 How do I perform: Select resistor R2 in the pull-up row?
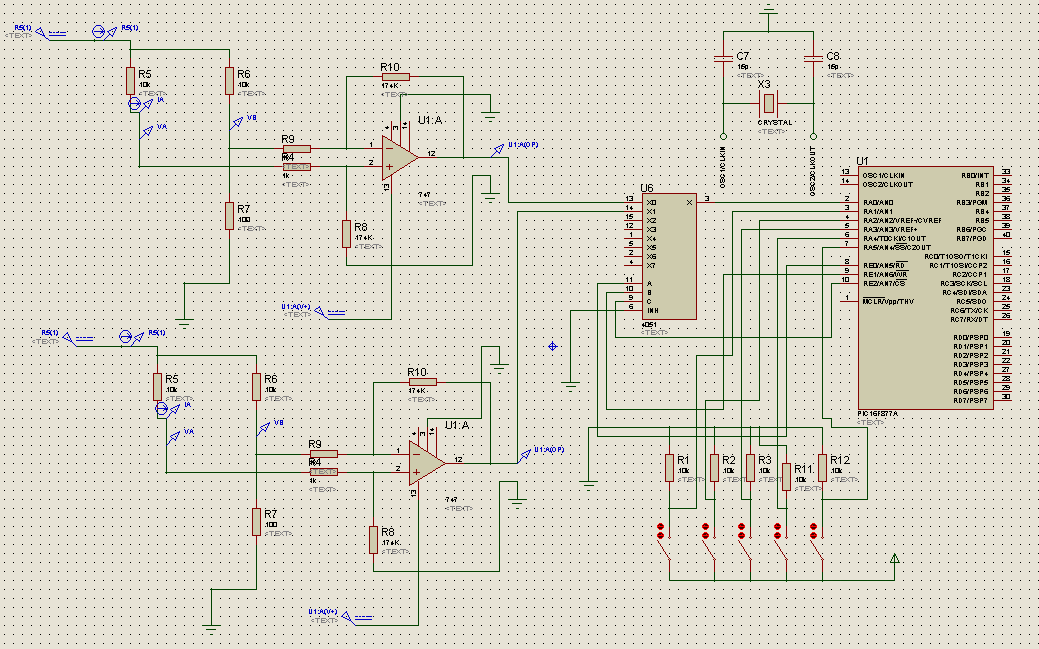714,467
